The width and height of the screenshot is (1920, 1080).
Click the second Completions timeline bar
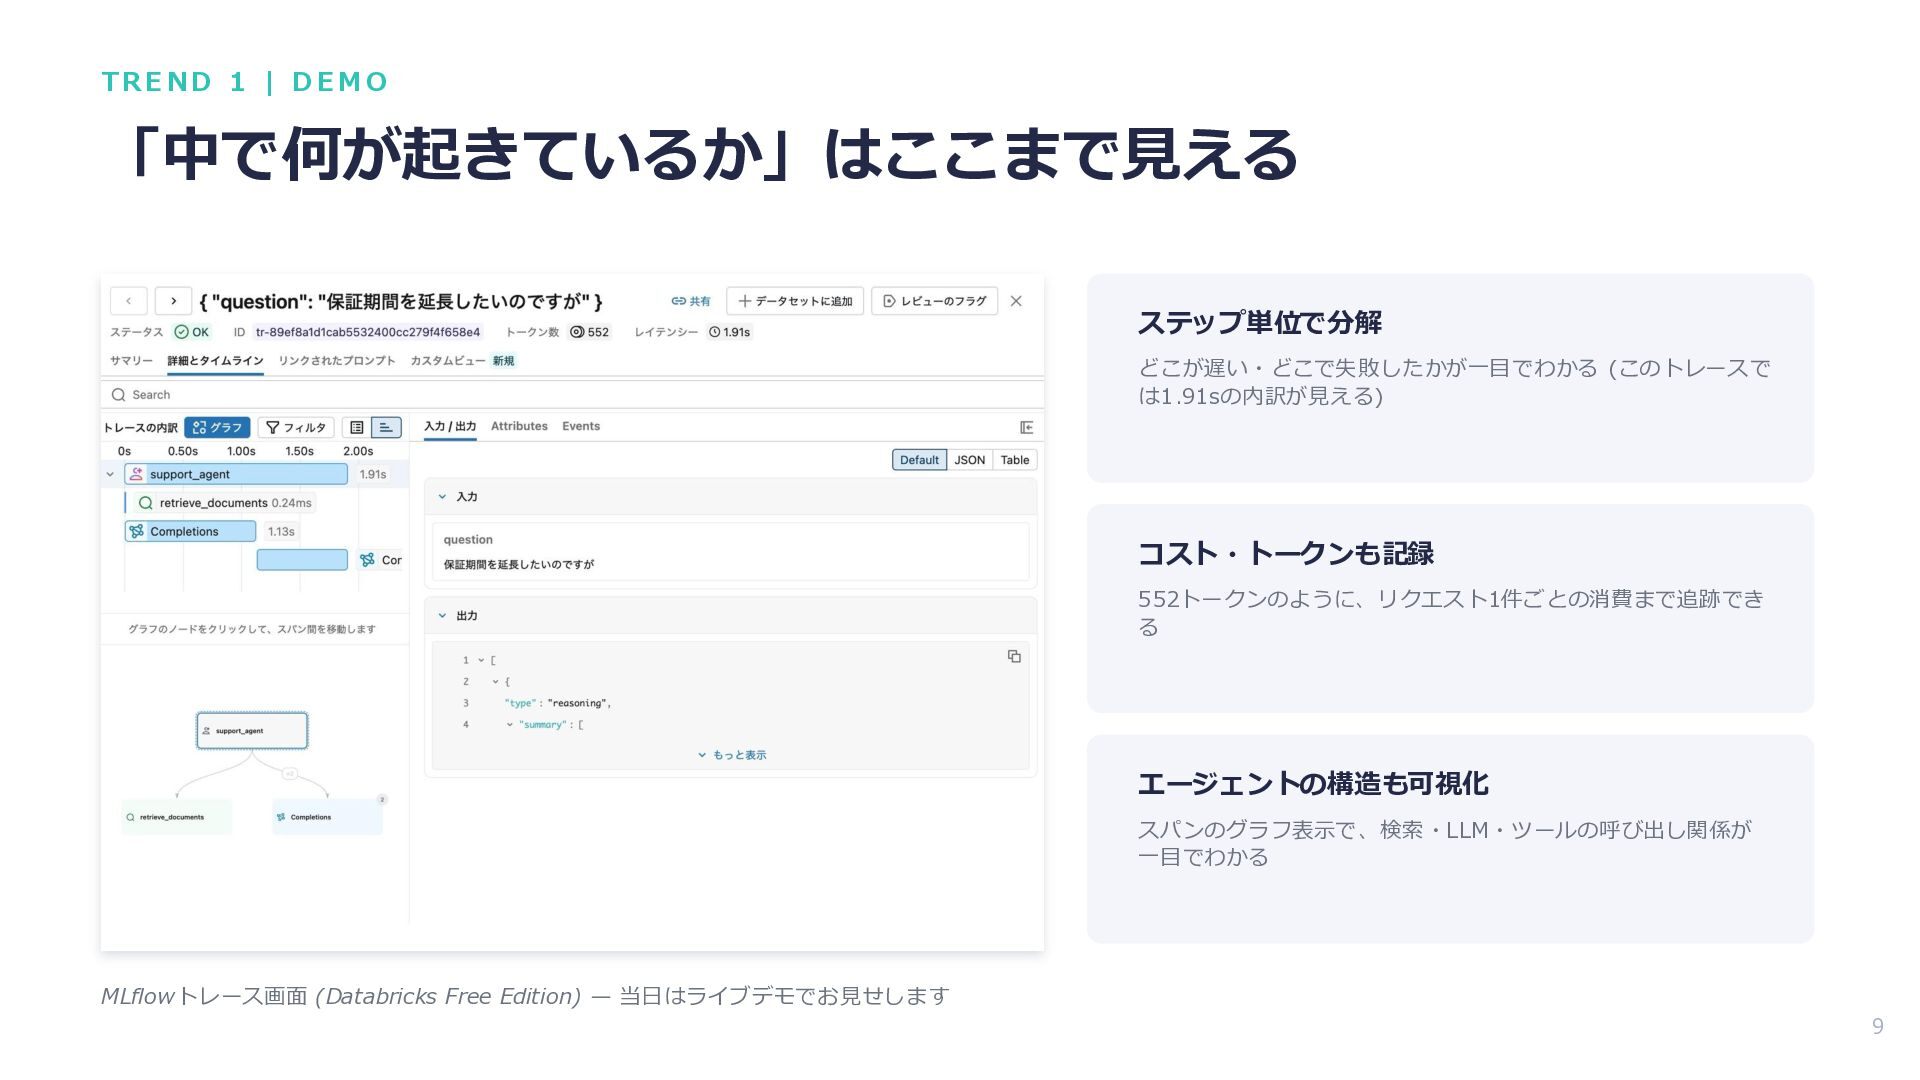click(302, 560)
